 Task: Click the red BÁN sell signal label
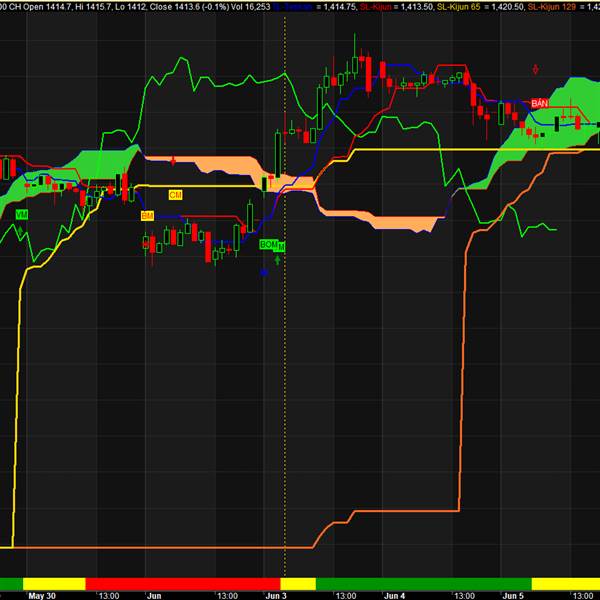coord(540,103)
